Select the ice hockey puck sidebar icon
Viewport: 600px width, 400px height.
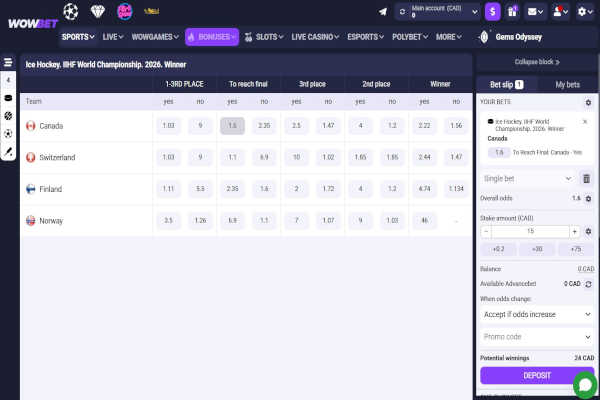(x=8, y=98)
